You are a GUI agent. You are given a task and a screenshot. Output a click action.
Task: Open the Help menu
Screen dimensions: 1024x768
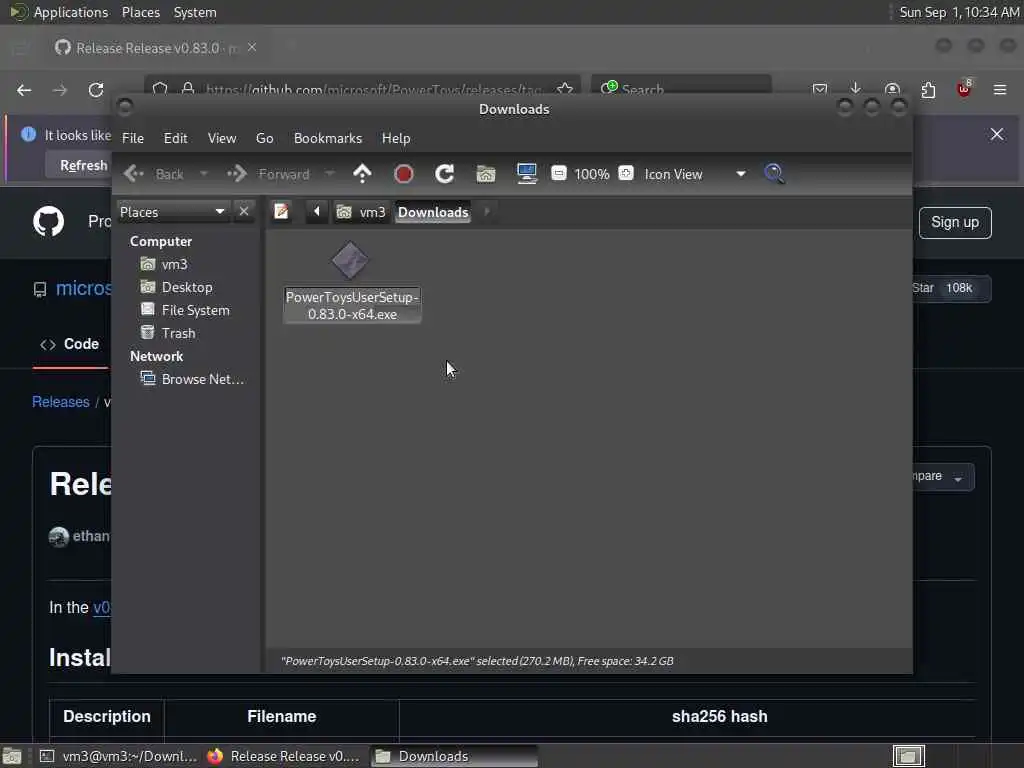coord(396,138)
